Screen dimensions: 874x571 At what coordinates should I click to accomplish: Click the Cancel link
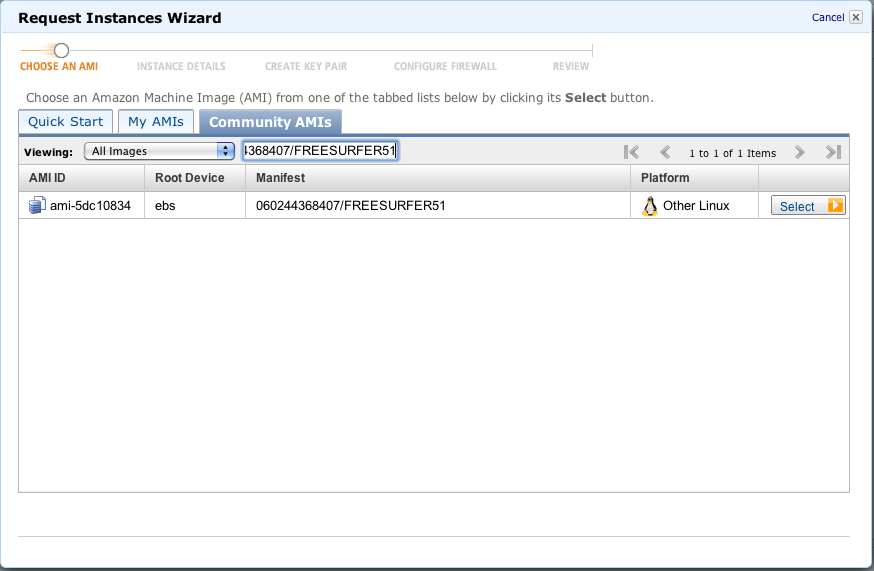827,17
